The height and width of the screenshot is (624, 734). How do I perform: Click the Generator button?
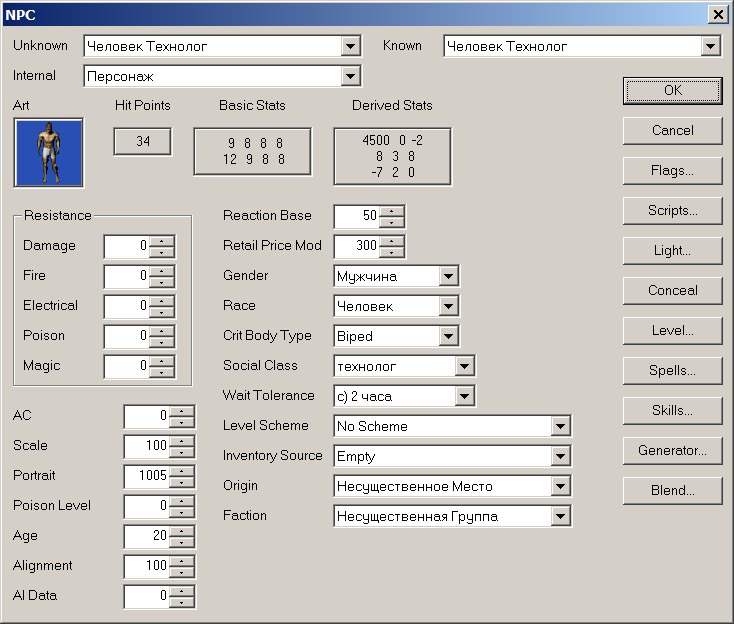click(672, 450)
